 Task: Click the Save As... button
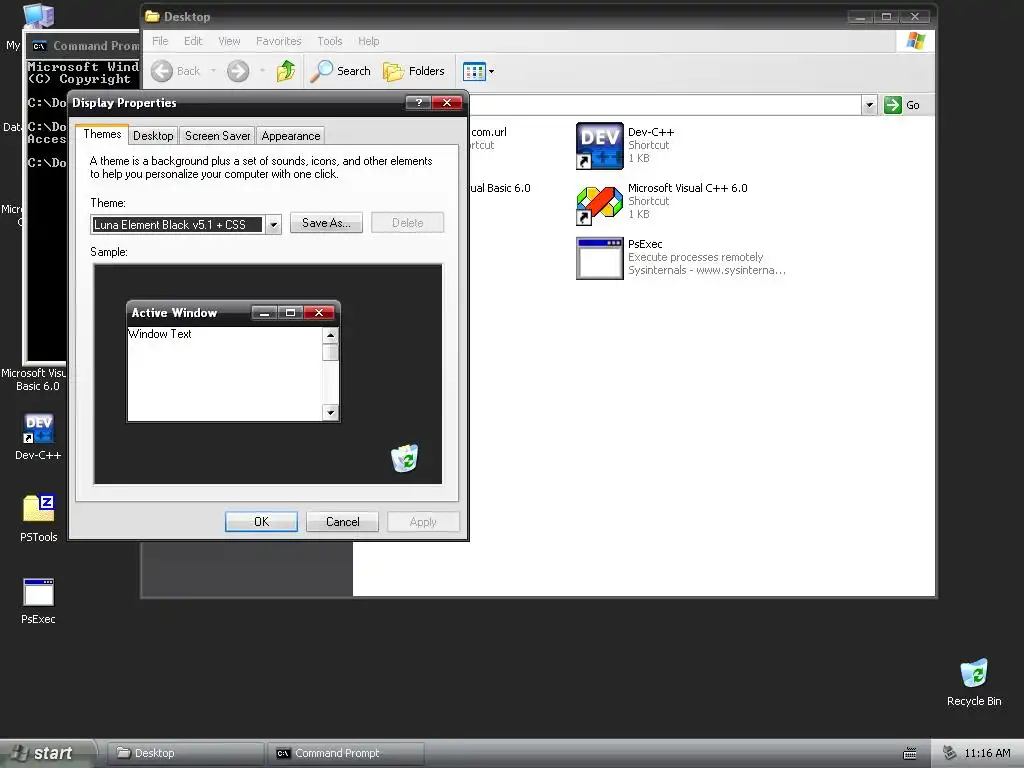pos(327,223)
